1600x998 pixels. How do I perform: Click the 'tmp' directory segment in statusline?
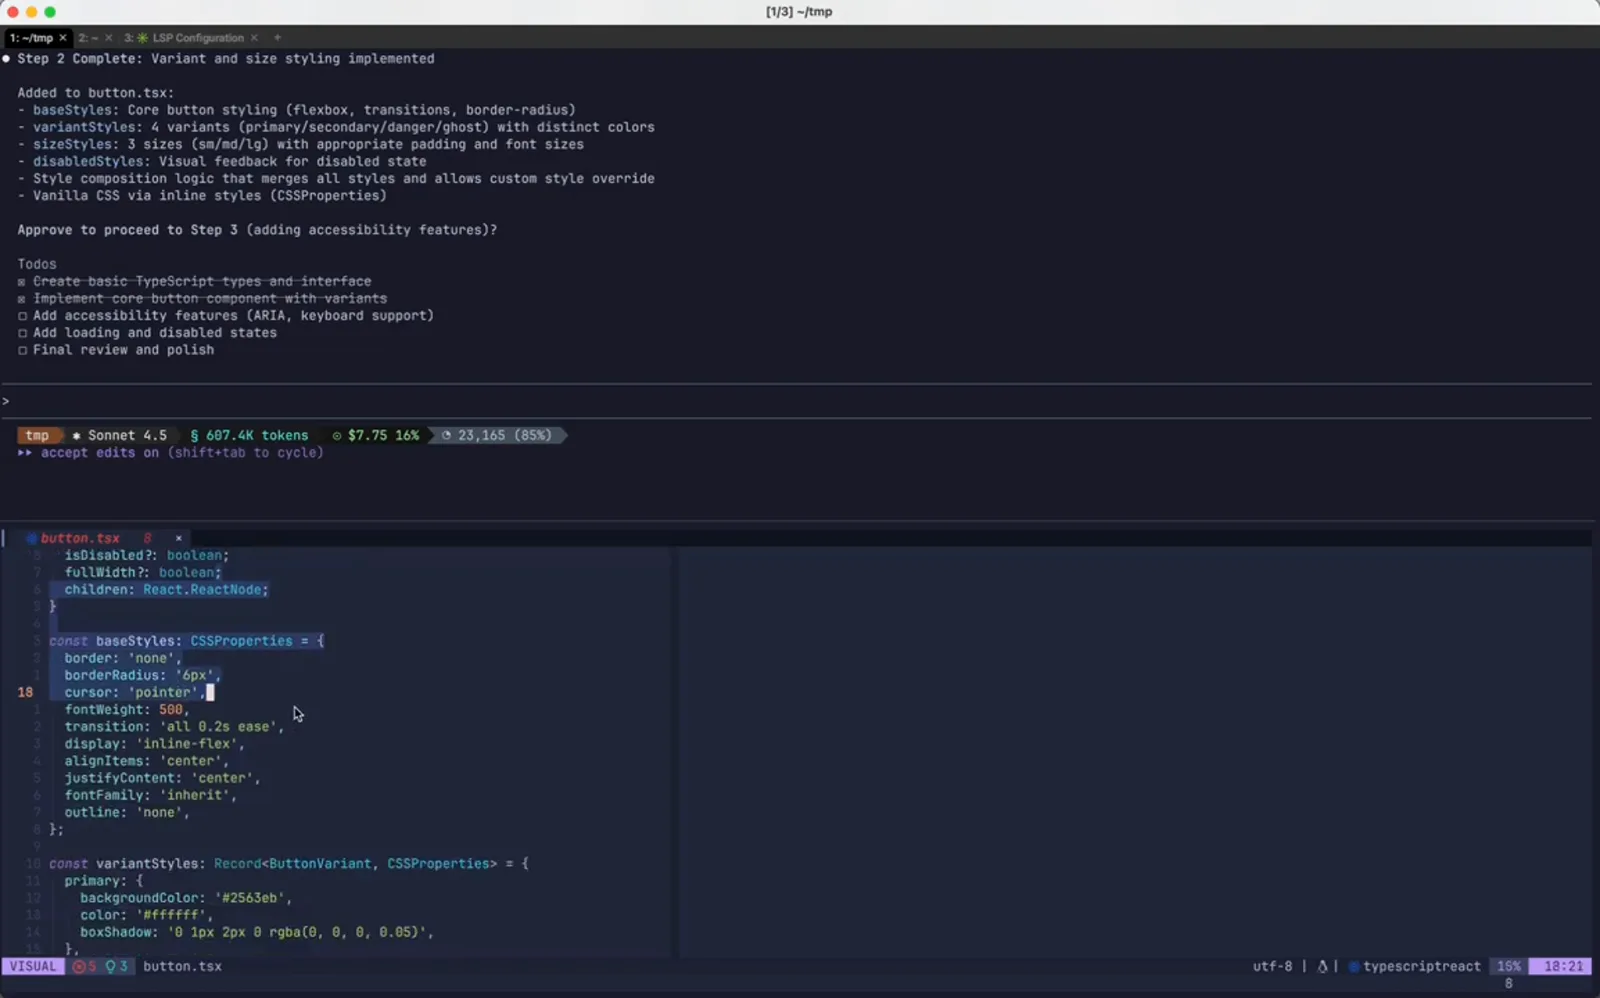coord(37,435)
